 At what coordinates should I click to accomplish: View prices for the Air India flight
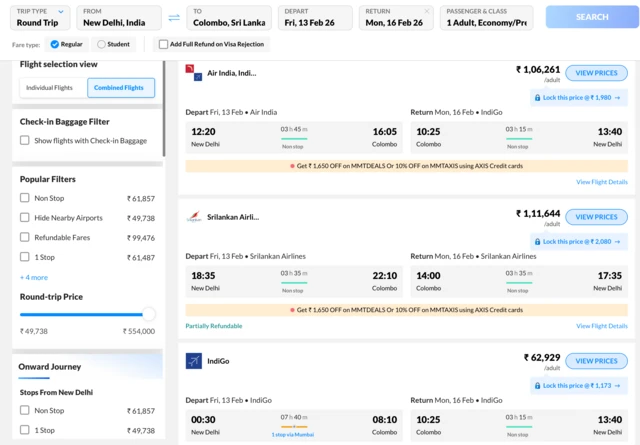point(596,73)
